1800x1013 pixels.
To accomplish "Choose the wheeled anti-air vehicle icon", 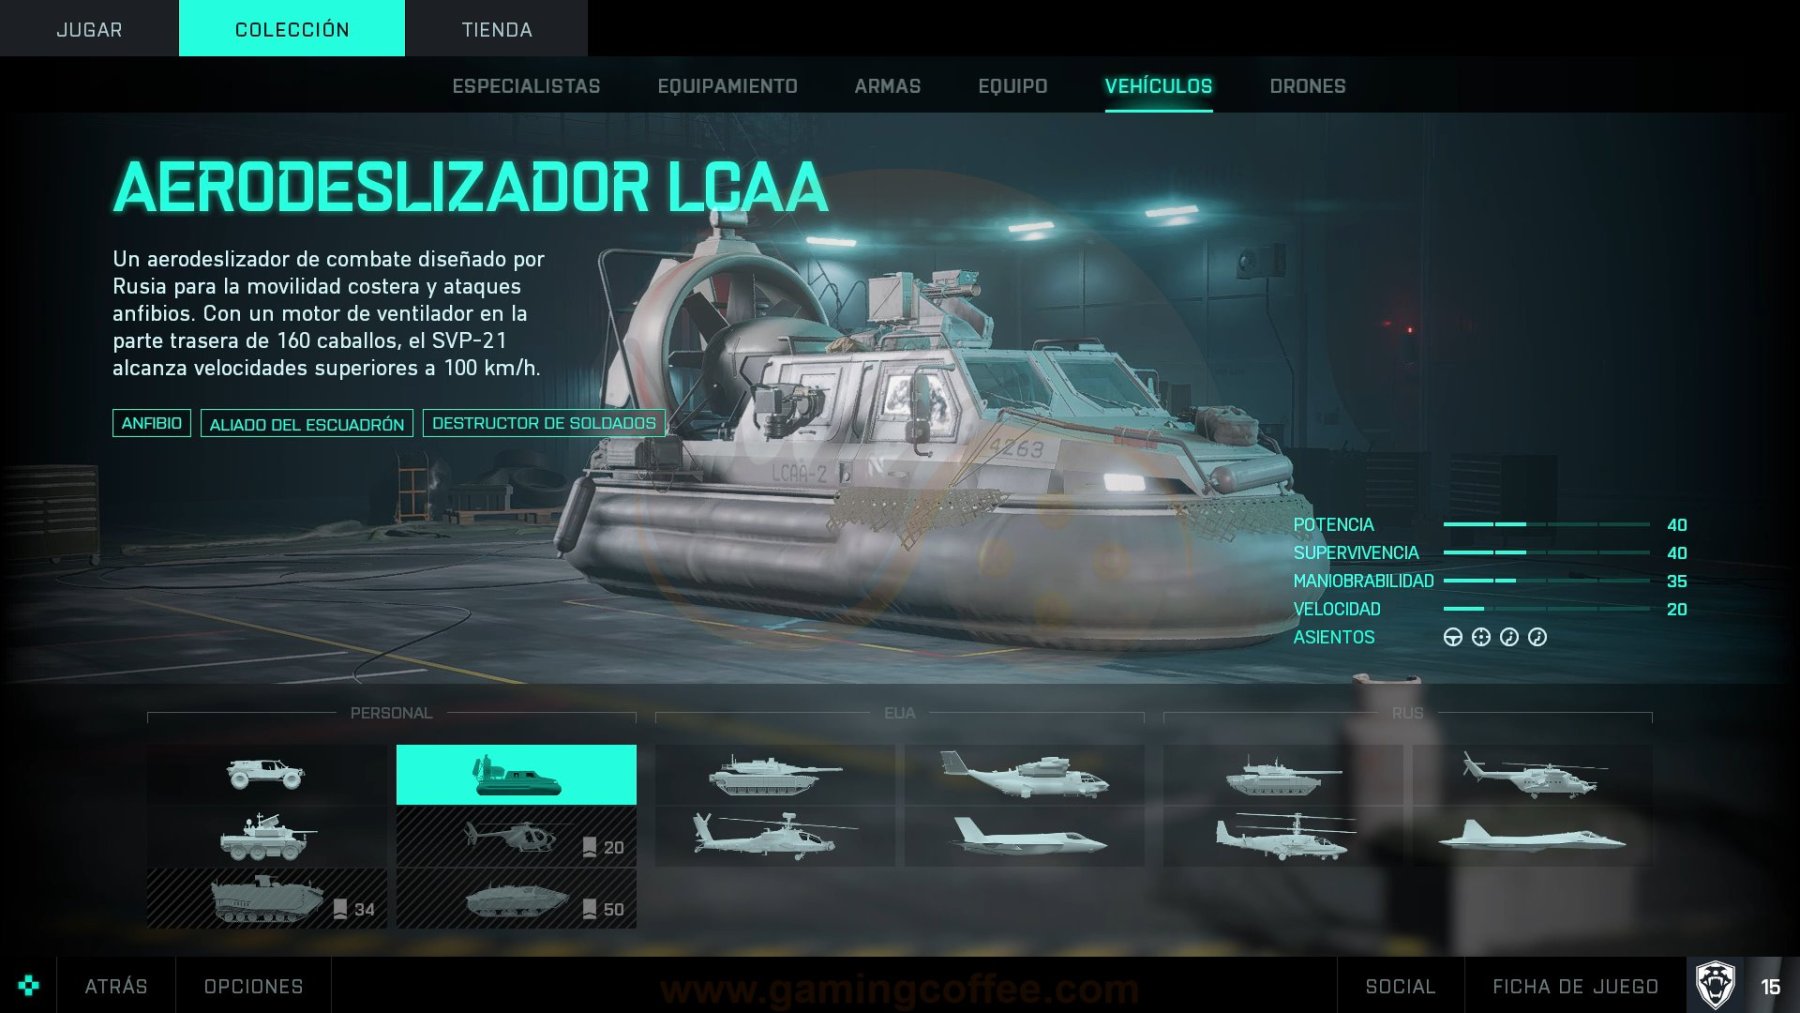I will (x=266, y=836).
